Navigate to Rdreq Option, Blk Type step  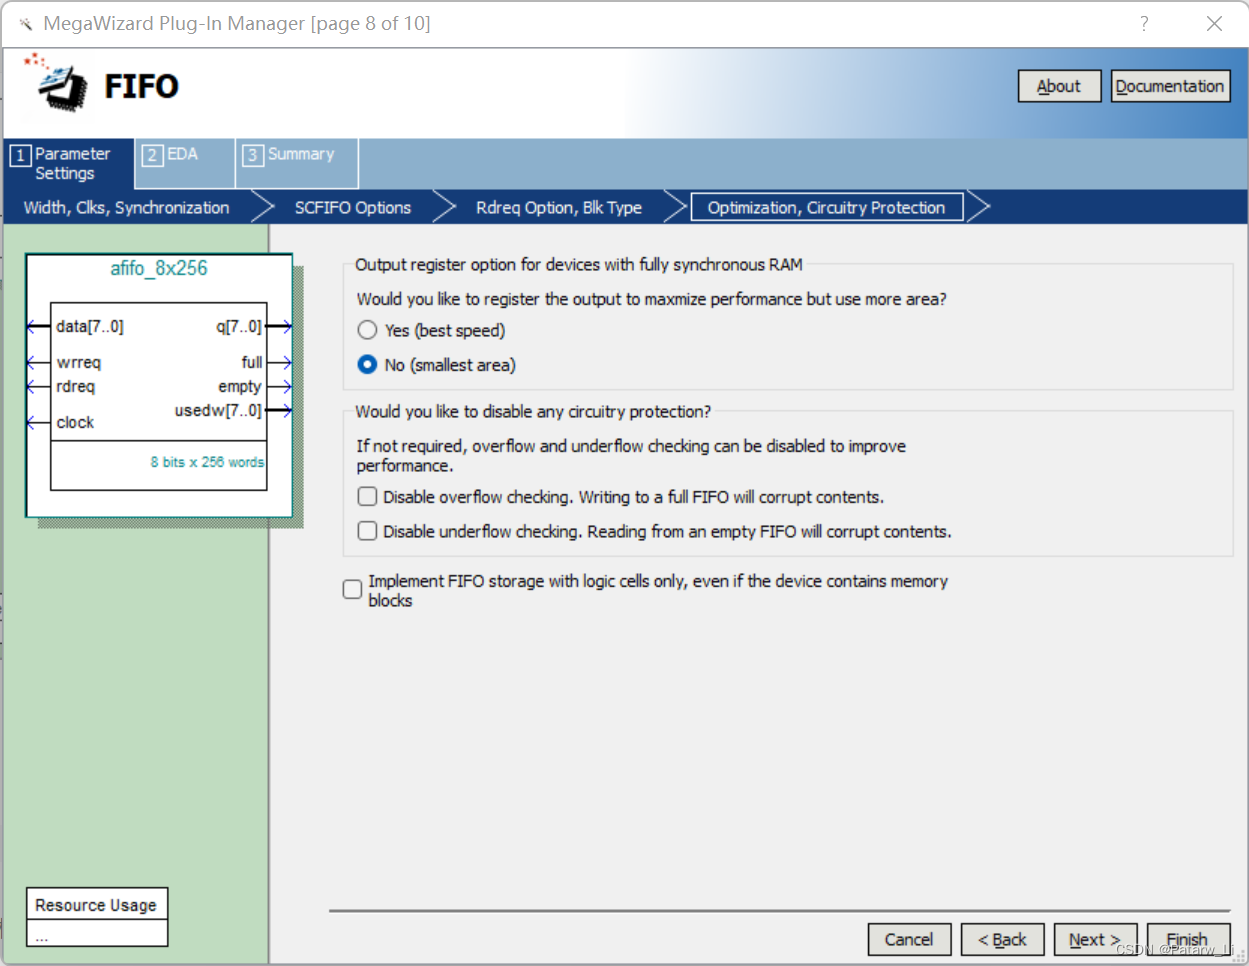[x=559, y=207]
